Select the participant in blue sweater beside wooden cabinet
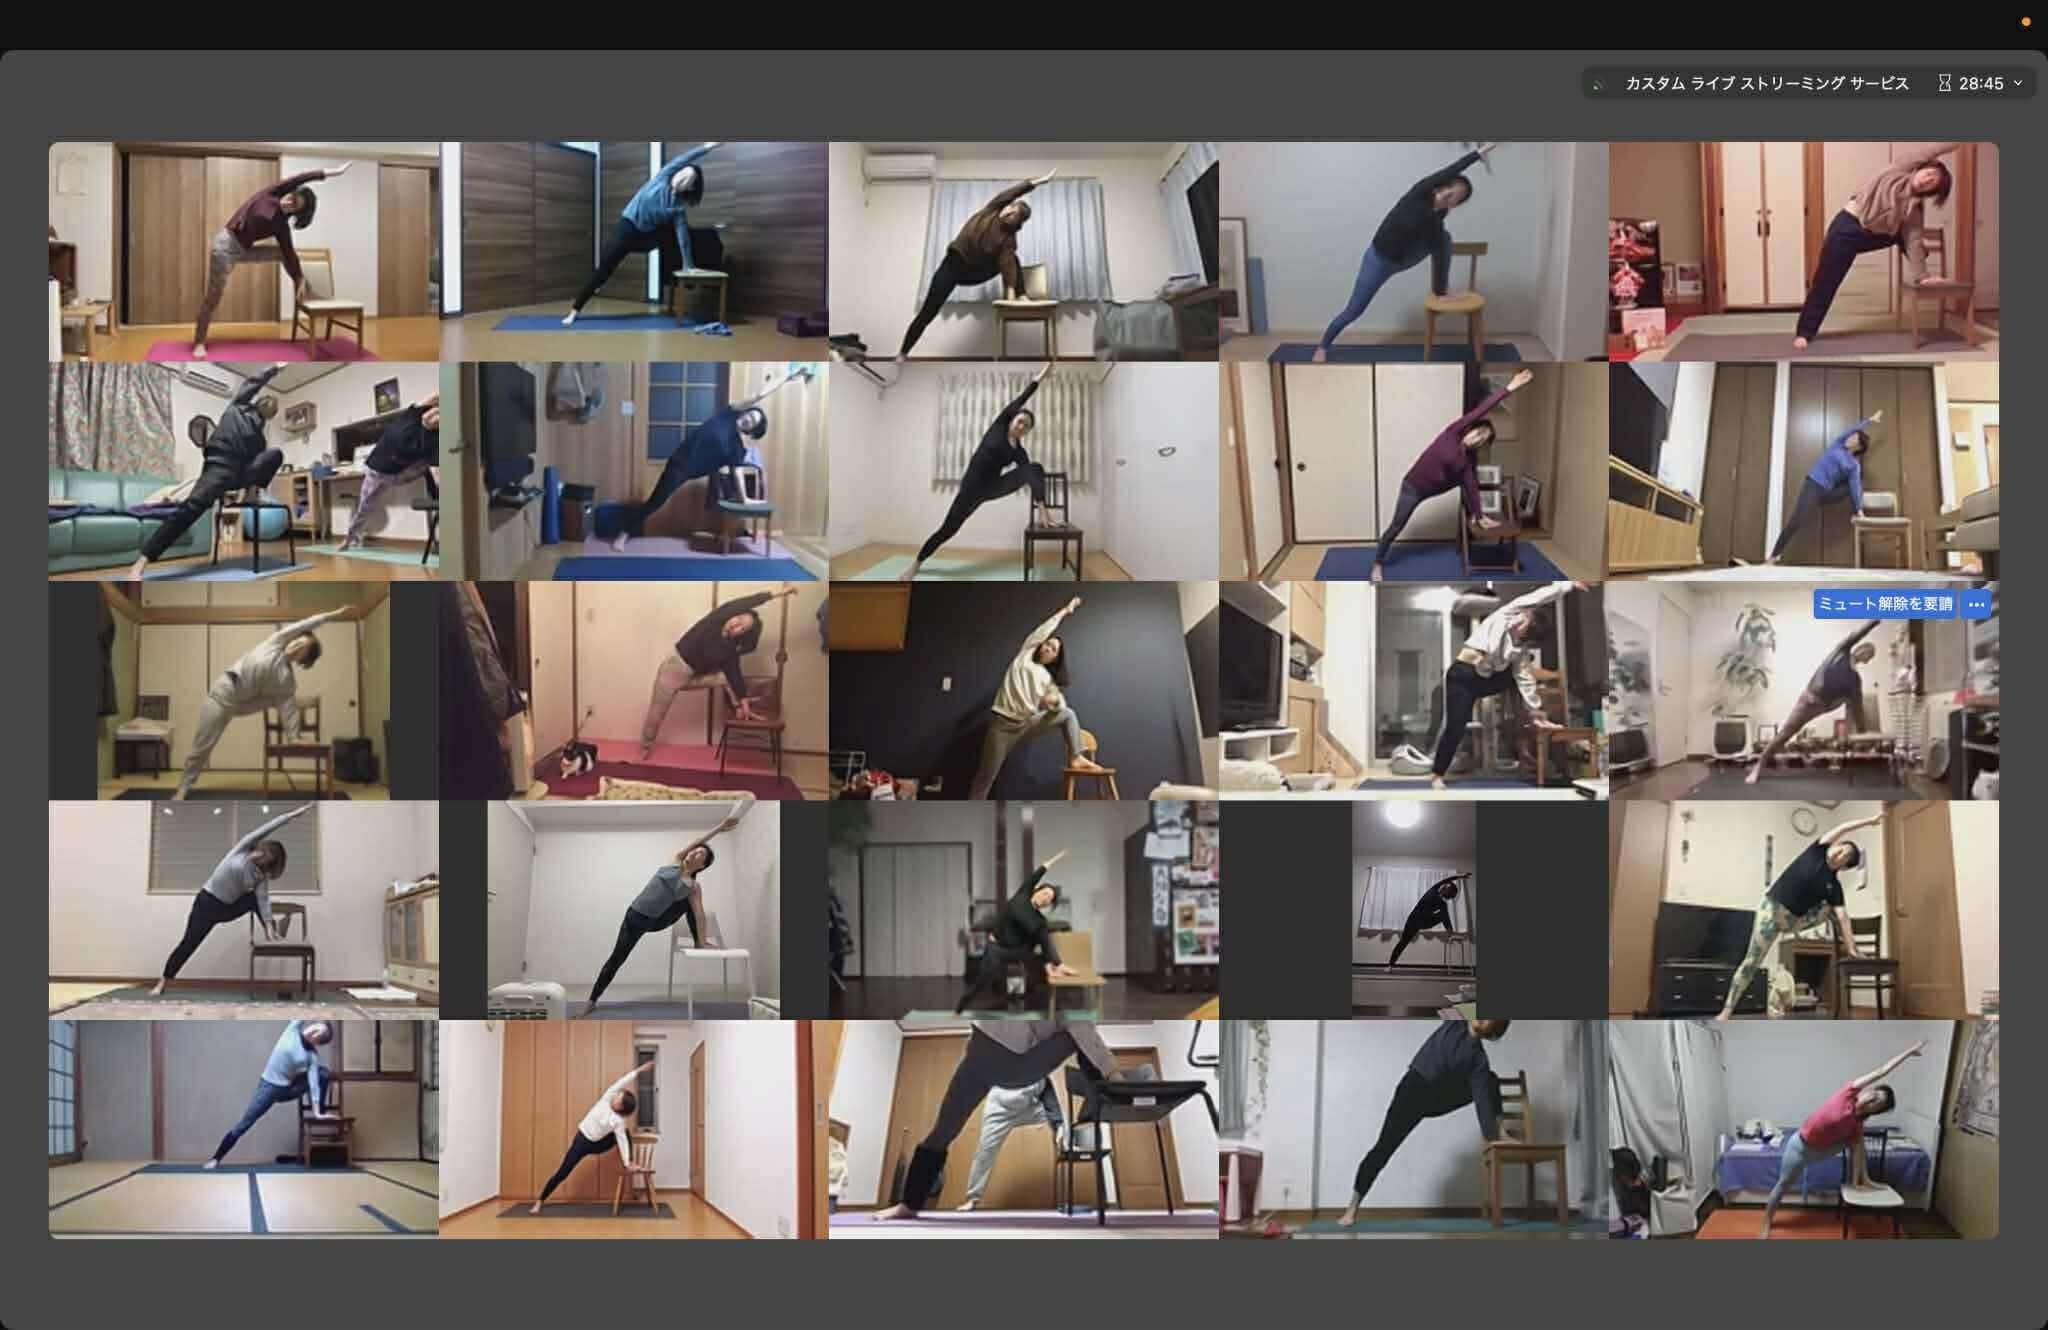Viewport: 2048px width, 1330px height. click(x=1803, y=471)
